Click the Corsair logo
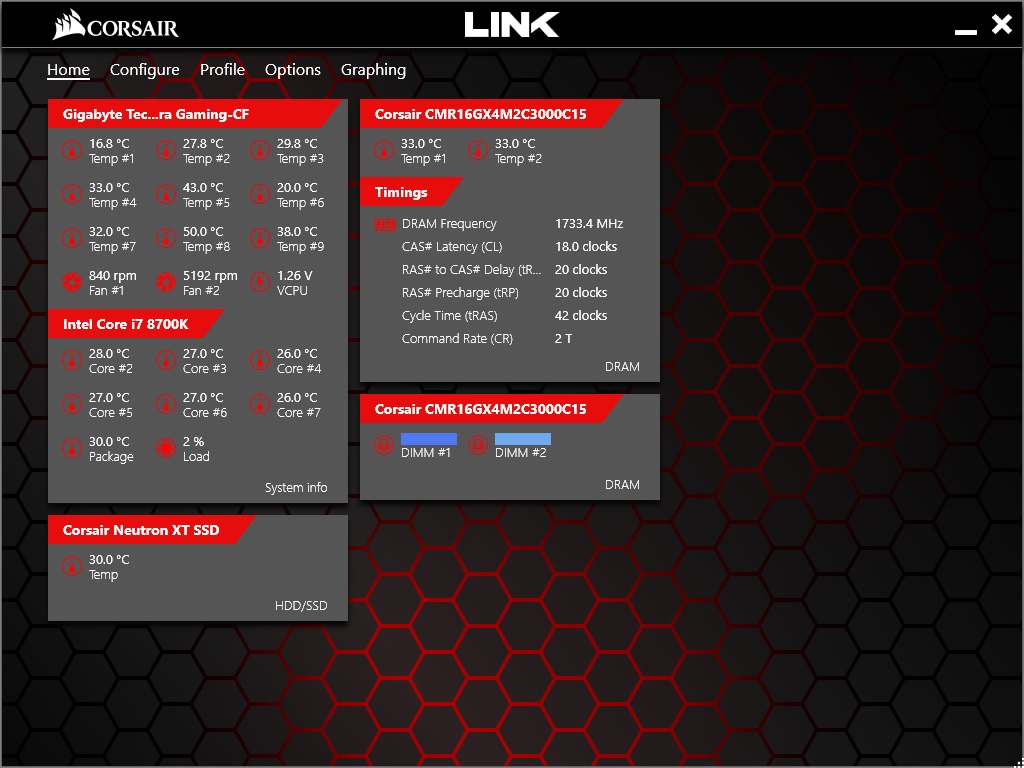This screenshot has width=1024, height=768. (x=116, y=25)
